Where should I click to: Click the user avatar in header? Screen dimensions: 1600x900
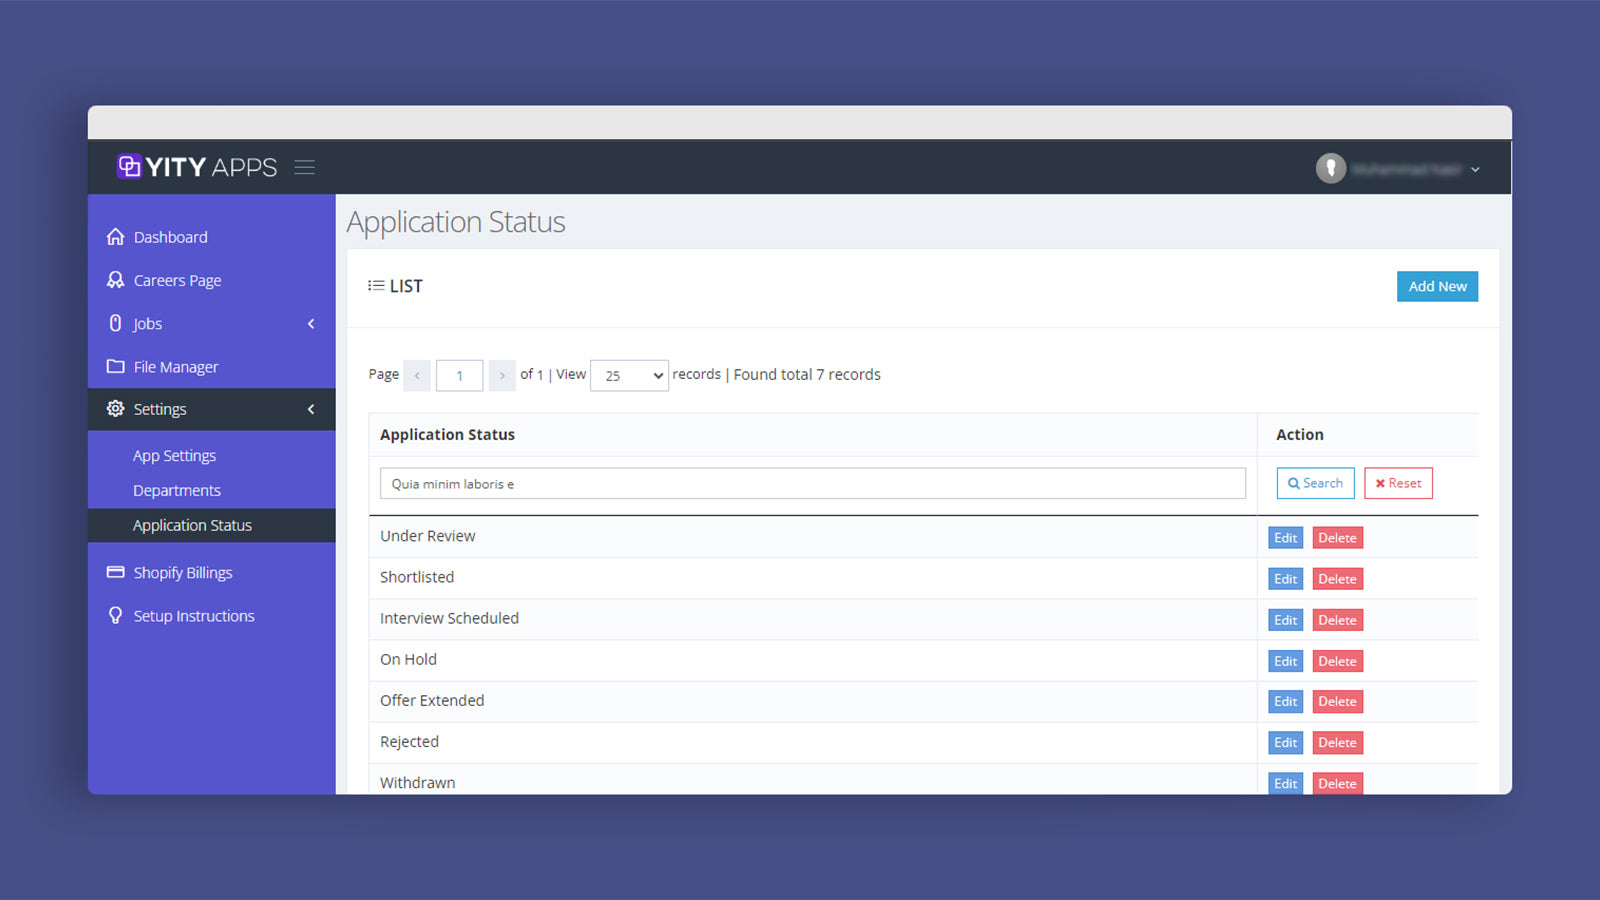(x=1330, y=168)
